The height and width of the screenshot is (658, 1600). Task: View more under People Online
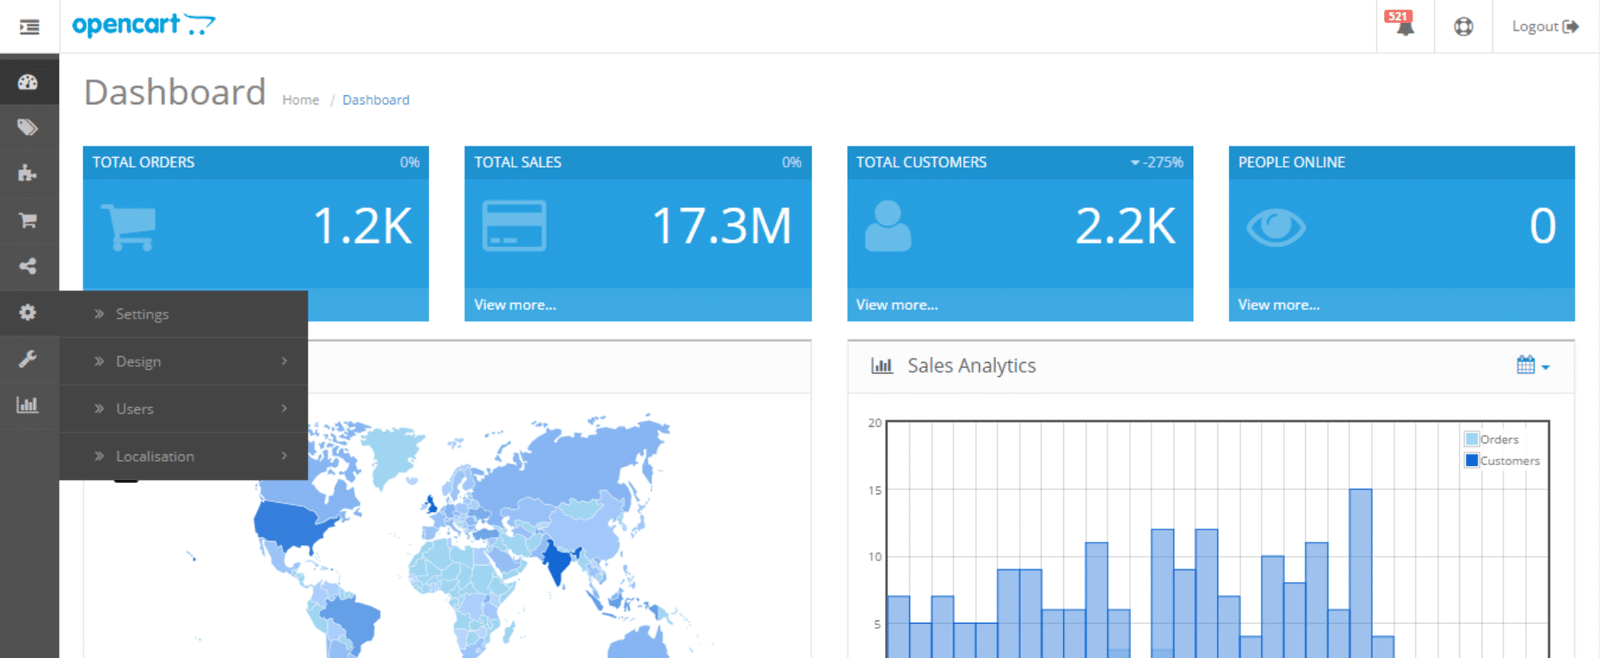point(1279,305)
